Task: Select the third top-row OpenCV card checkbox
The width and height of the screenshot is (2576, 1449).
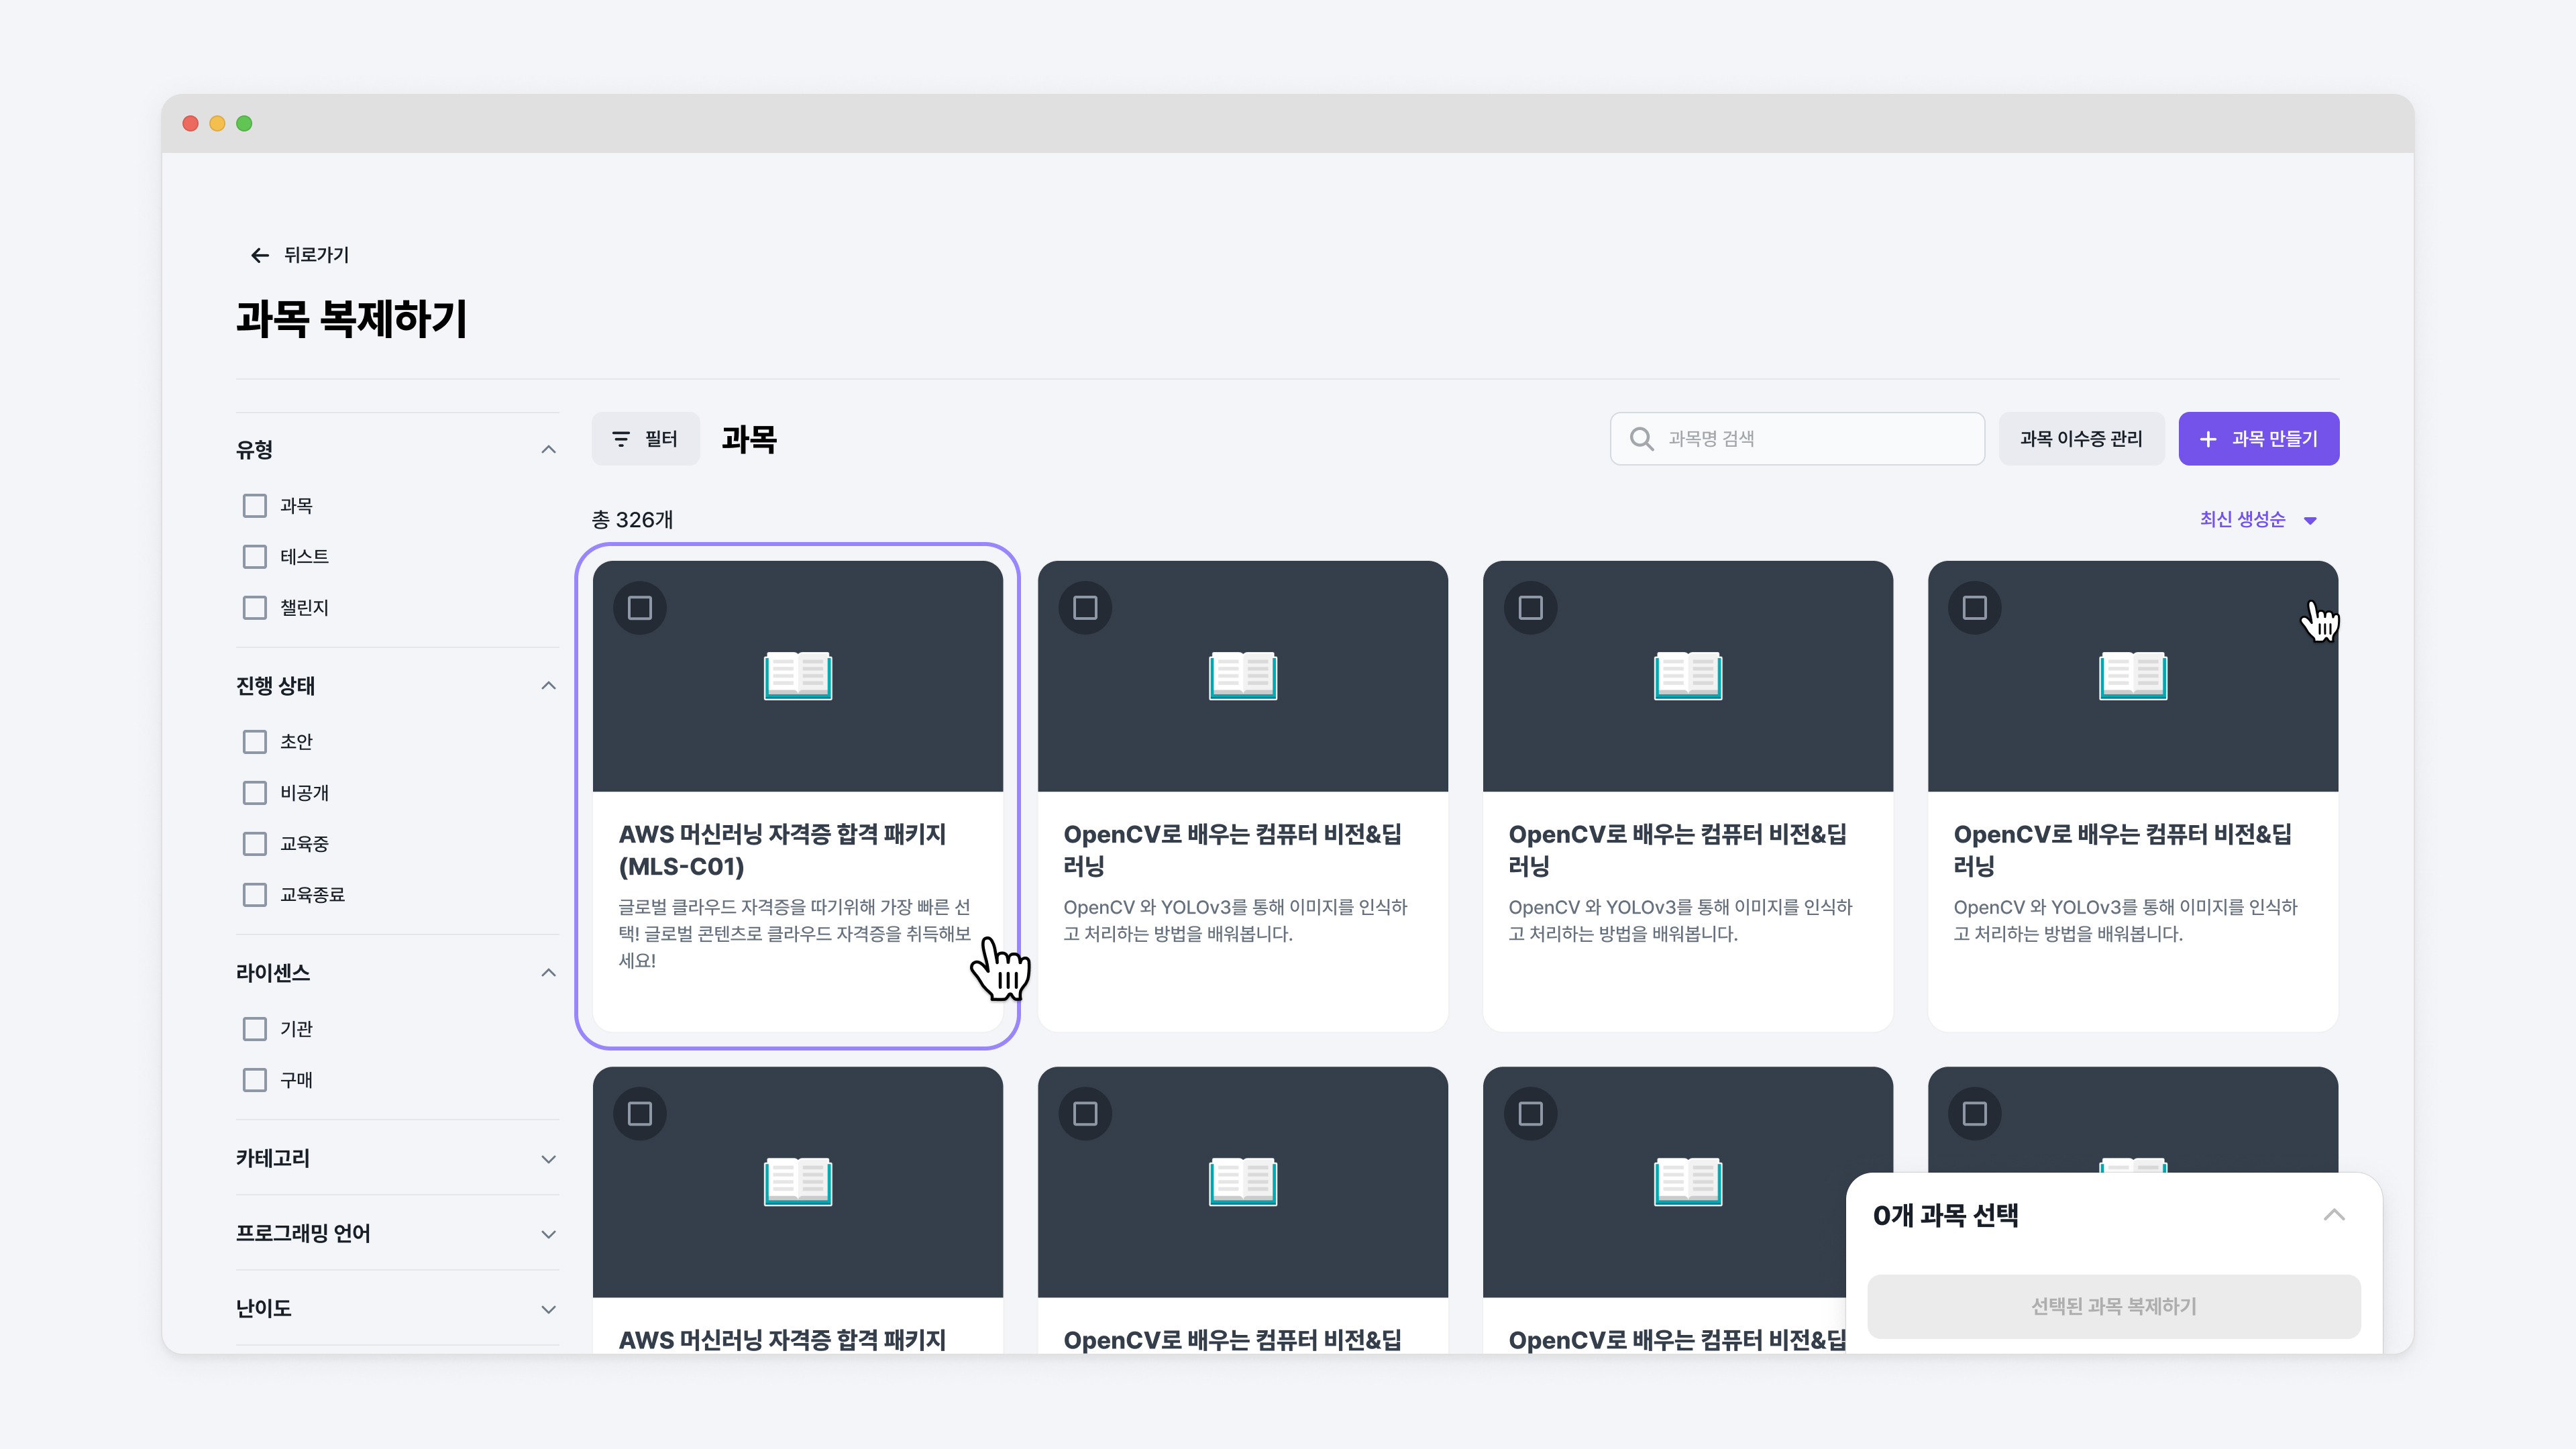Action: 1530,608
